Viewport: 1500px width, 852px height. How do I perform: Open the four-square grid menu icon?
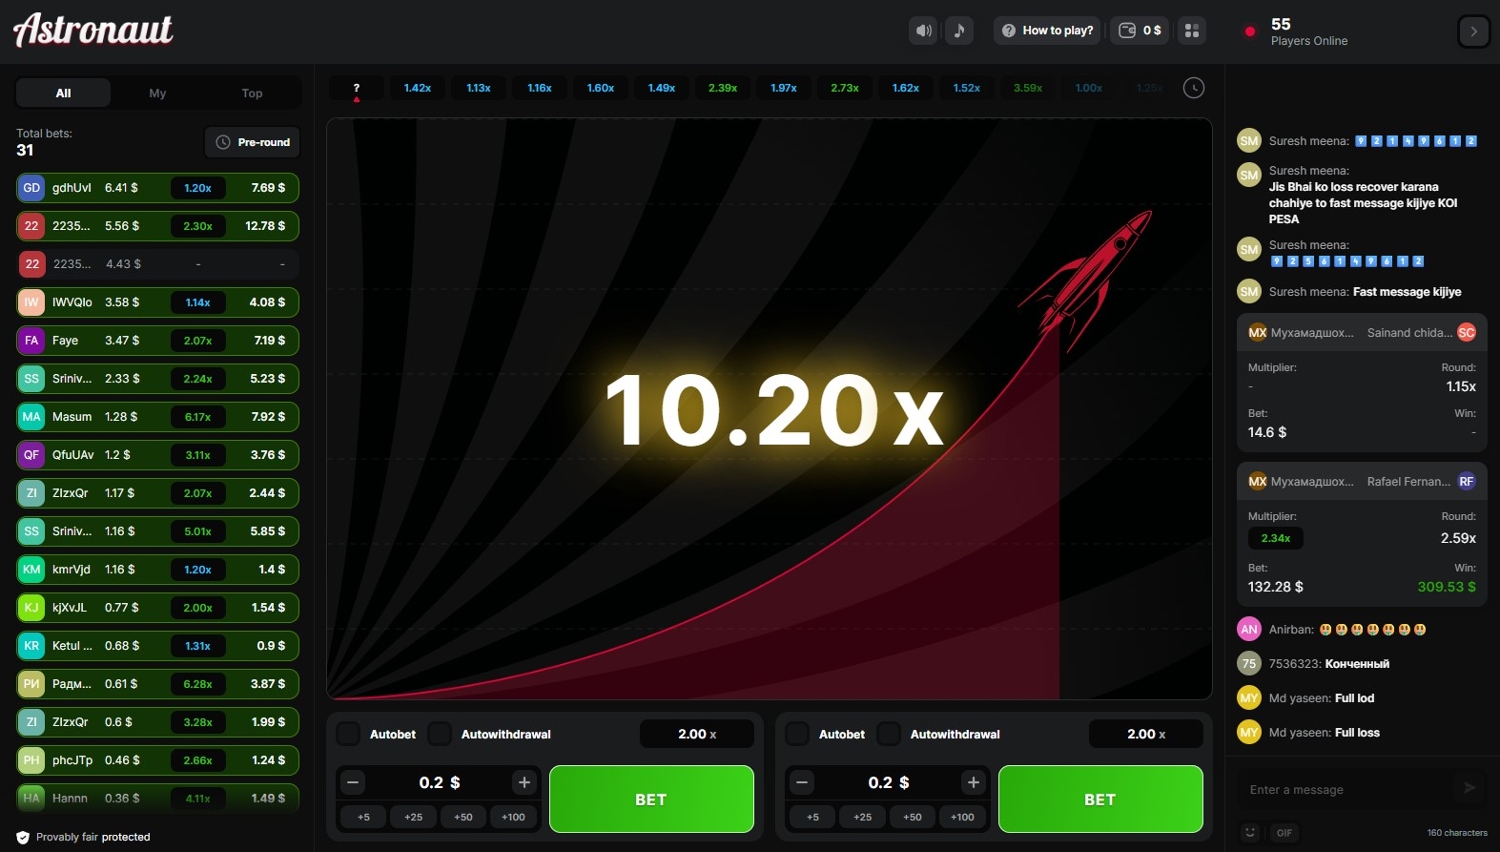[x=1191, y=31]
